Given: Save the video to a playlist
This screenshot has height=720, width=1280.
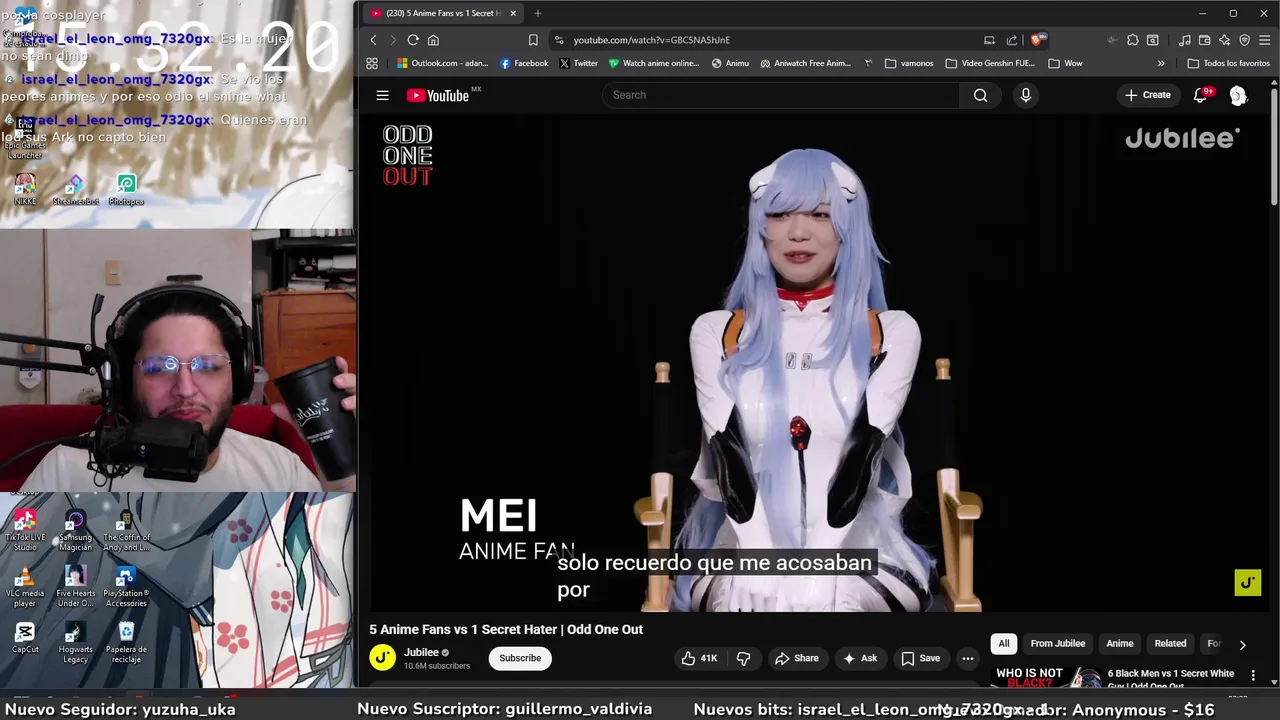Looking at the screenshot, I should tap(921, 658).
